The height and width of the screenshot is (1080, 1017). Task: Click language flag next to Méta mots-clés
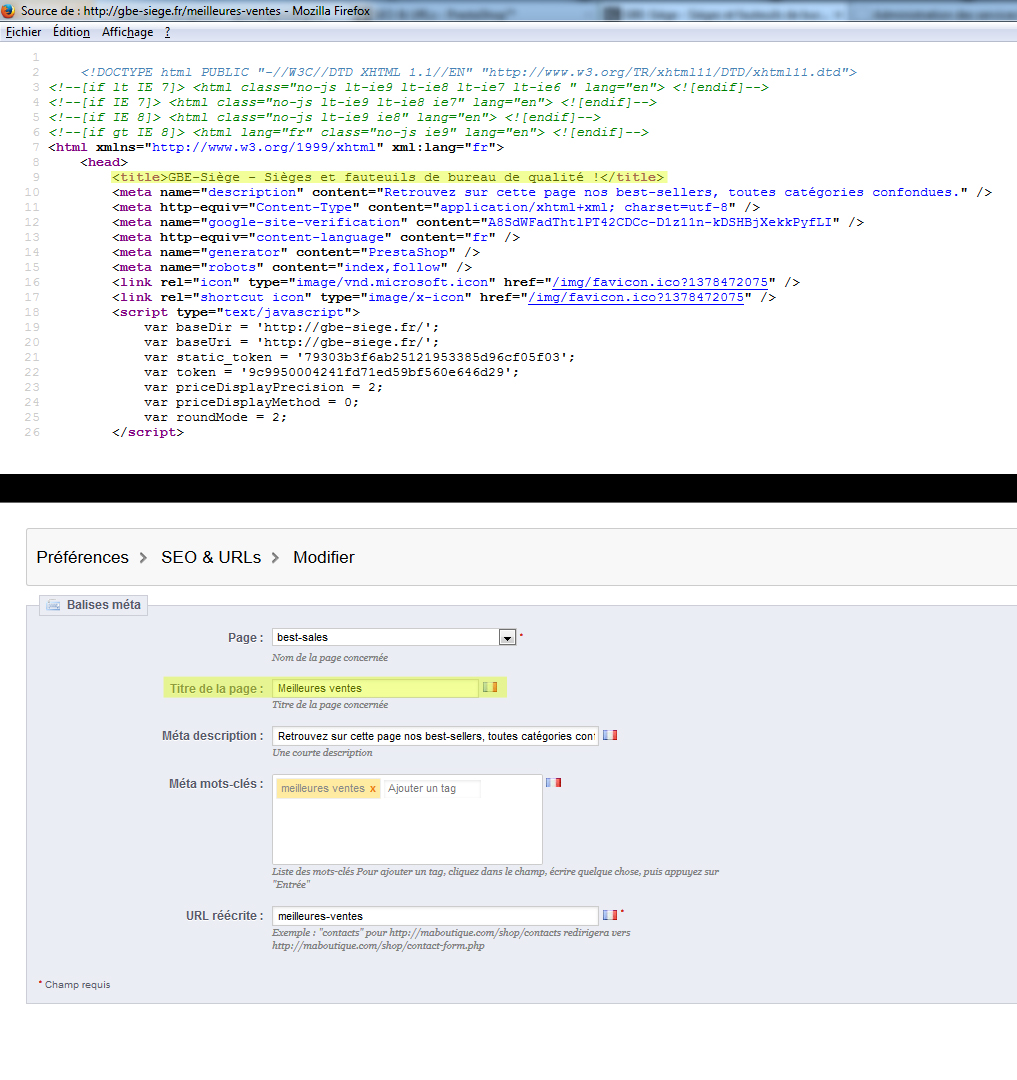[554, 782]
